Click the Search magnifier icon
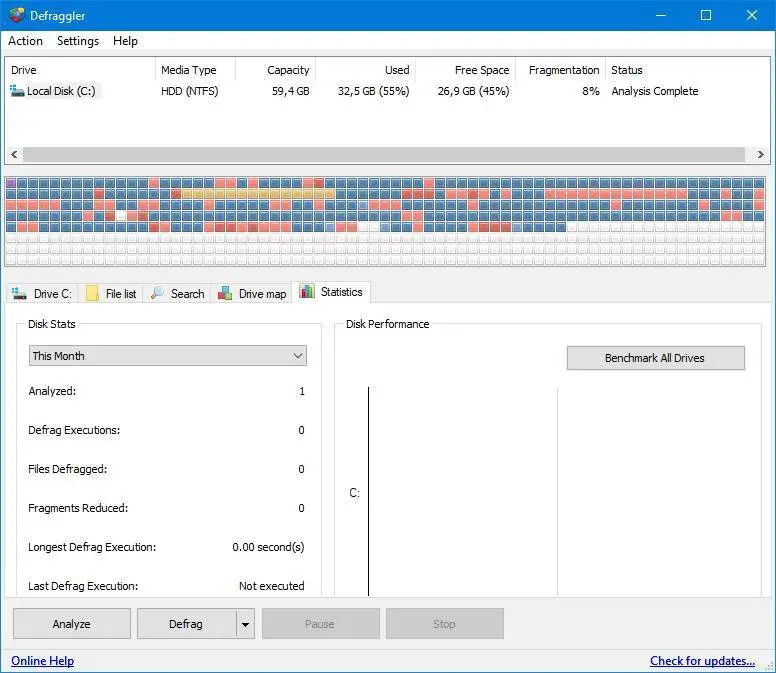 [x=157, y=293]
